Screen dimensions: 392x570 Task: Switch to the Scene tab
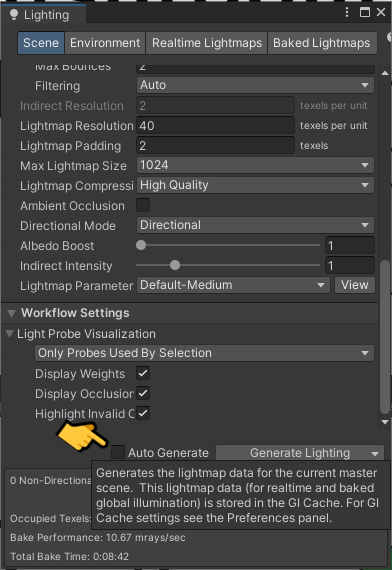pos(41,43)
